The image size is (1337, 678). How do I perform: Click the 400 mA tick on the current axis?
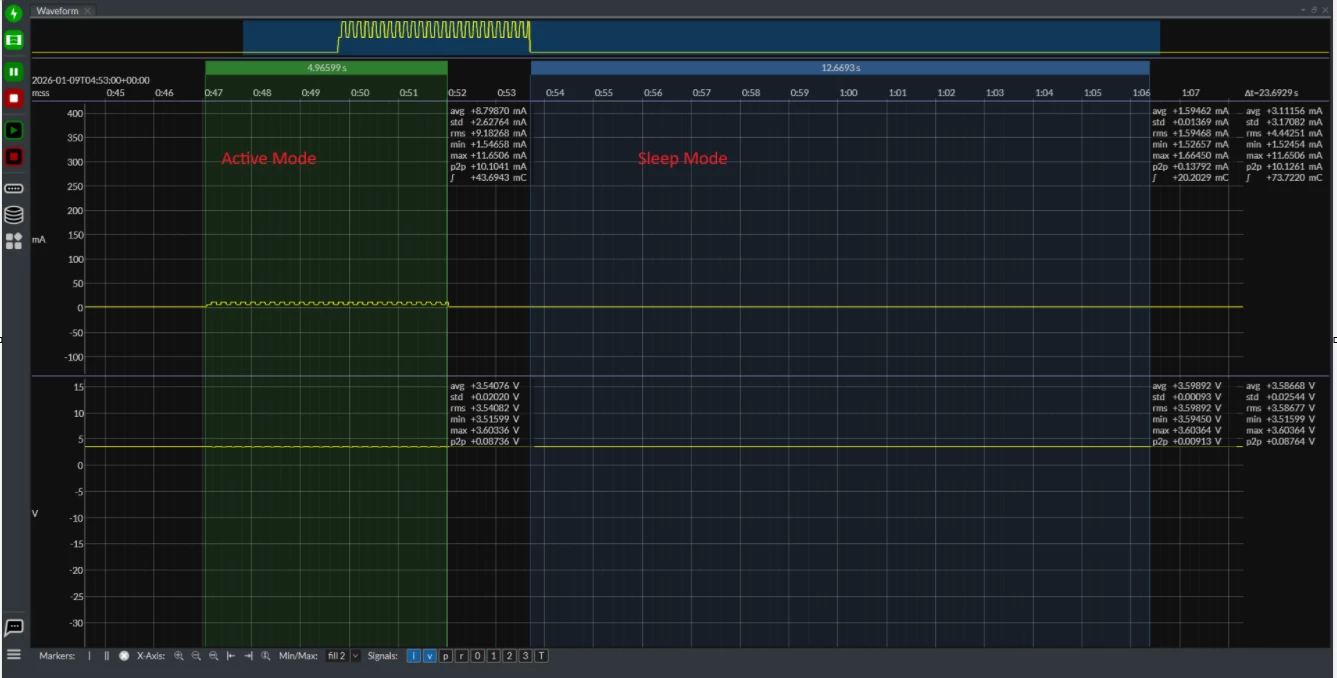click(74, 113)
